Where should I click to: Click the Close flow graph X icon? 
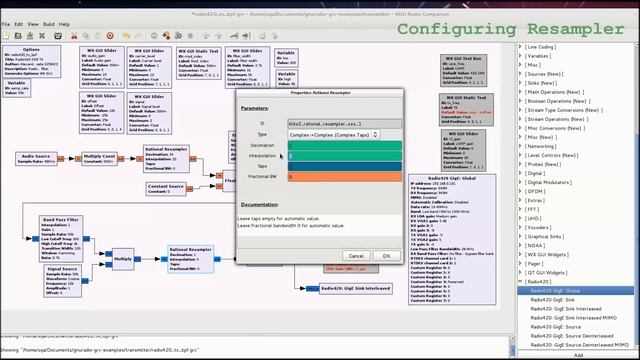42,36
